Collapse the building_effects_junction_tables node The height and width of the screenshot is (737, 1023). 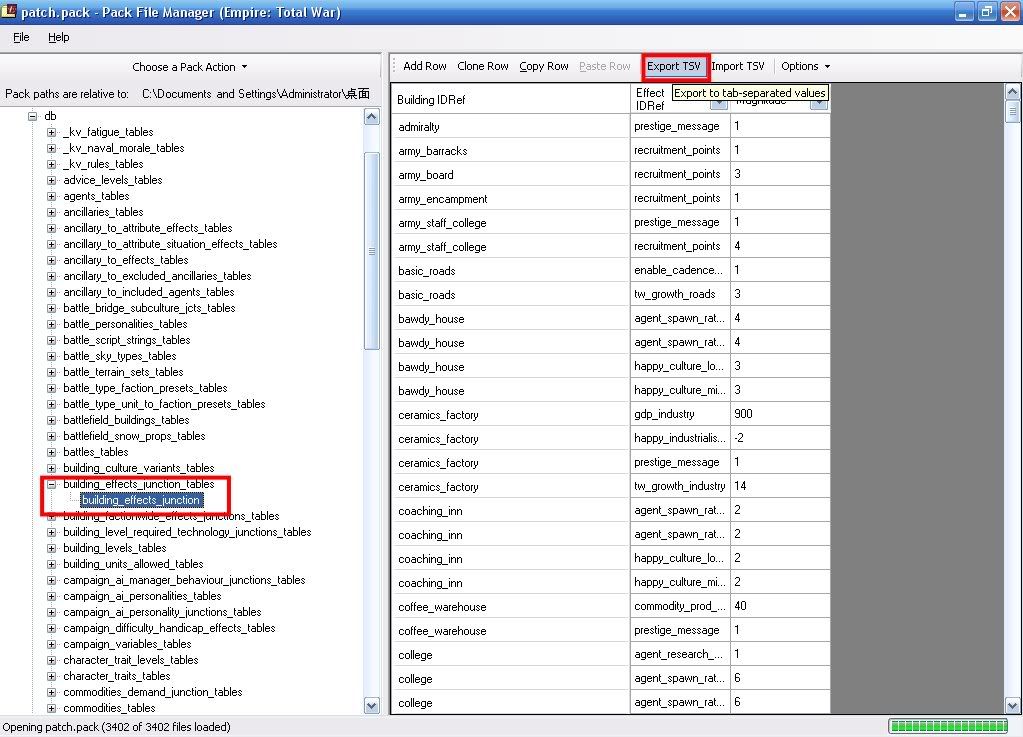(x=52, y=485)
